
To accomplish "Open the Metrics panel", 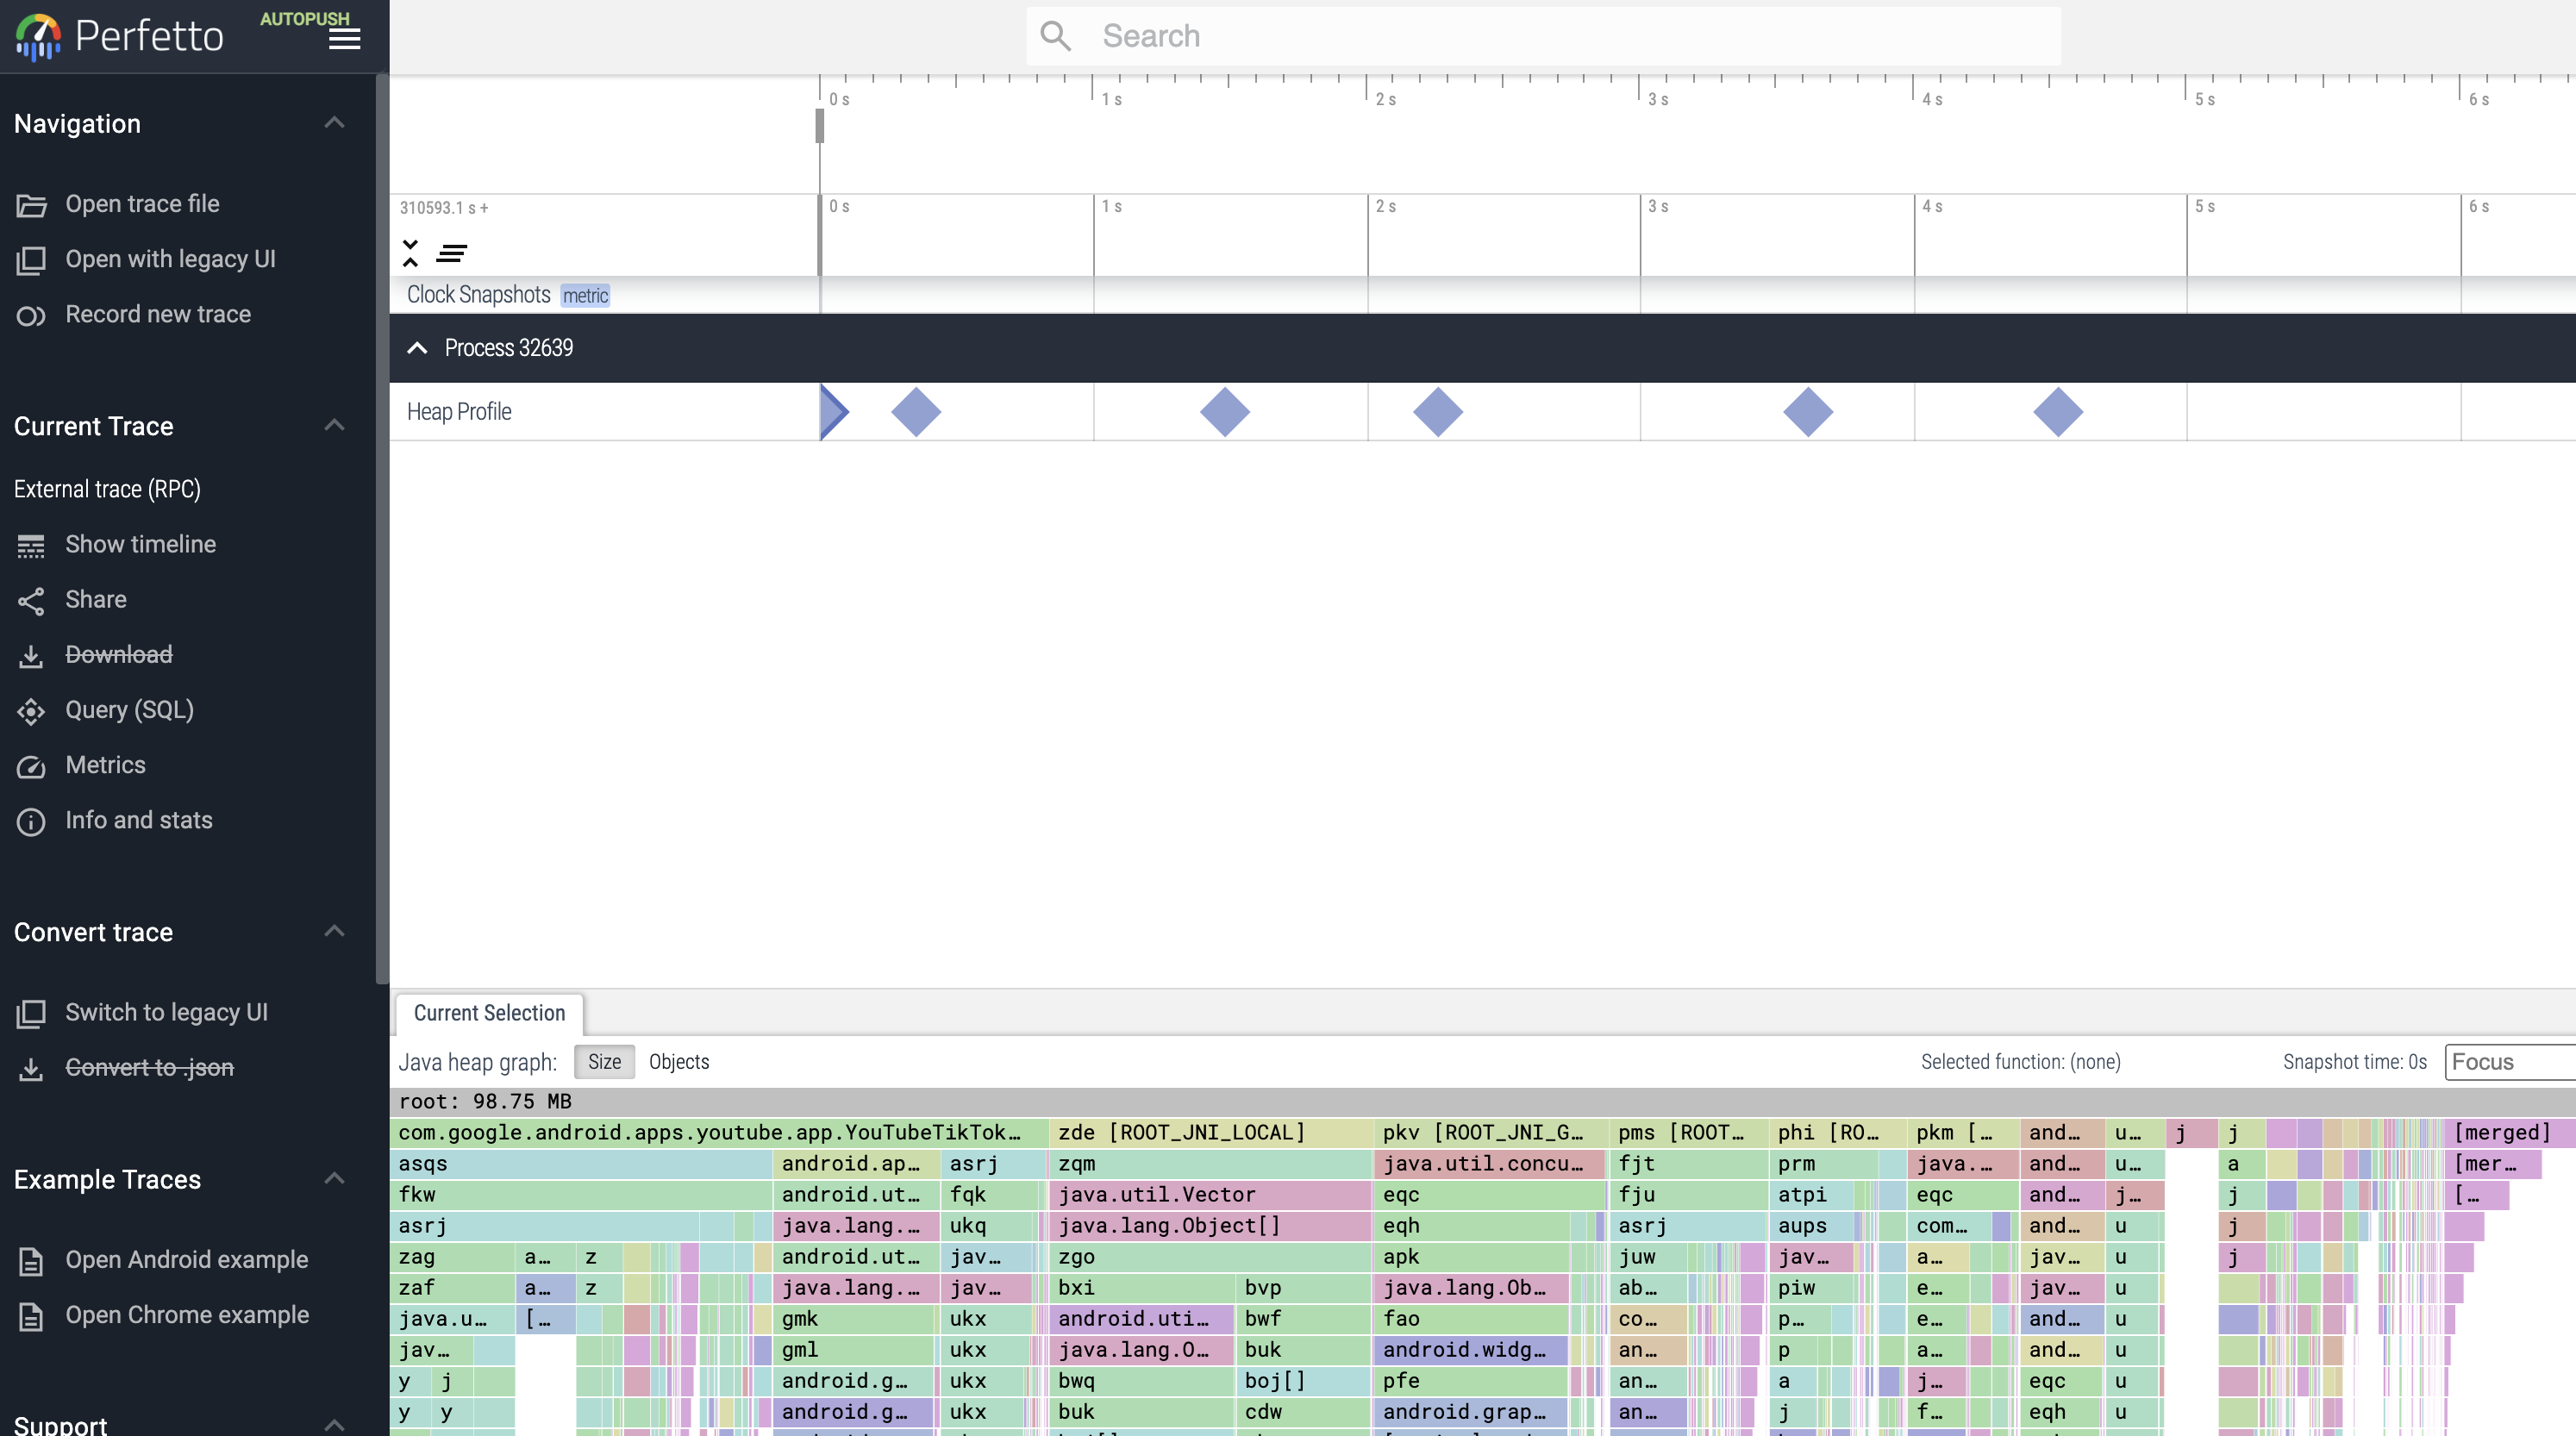I will coord(105,765).
